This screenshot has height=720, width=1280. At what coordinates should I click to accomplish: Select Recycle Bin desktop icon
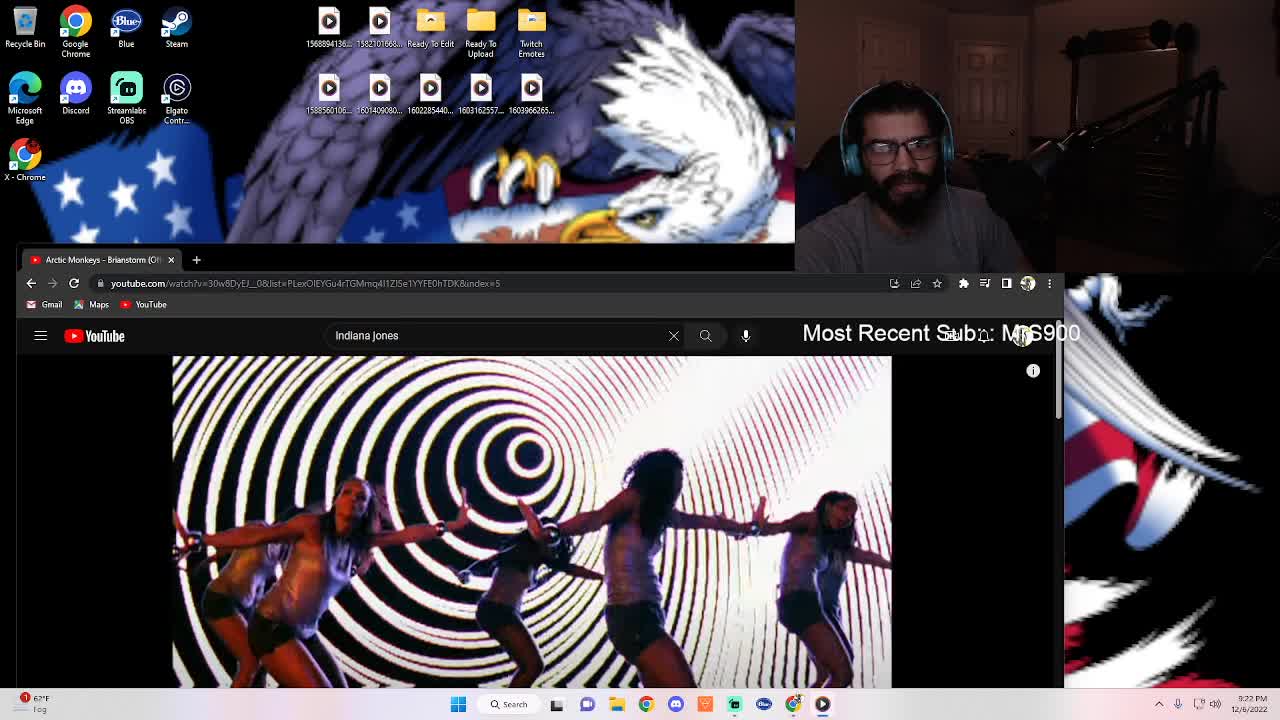click(x=25, y=28)
